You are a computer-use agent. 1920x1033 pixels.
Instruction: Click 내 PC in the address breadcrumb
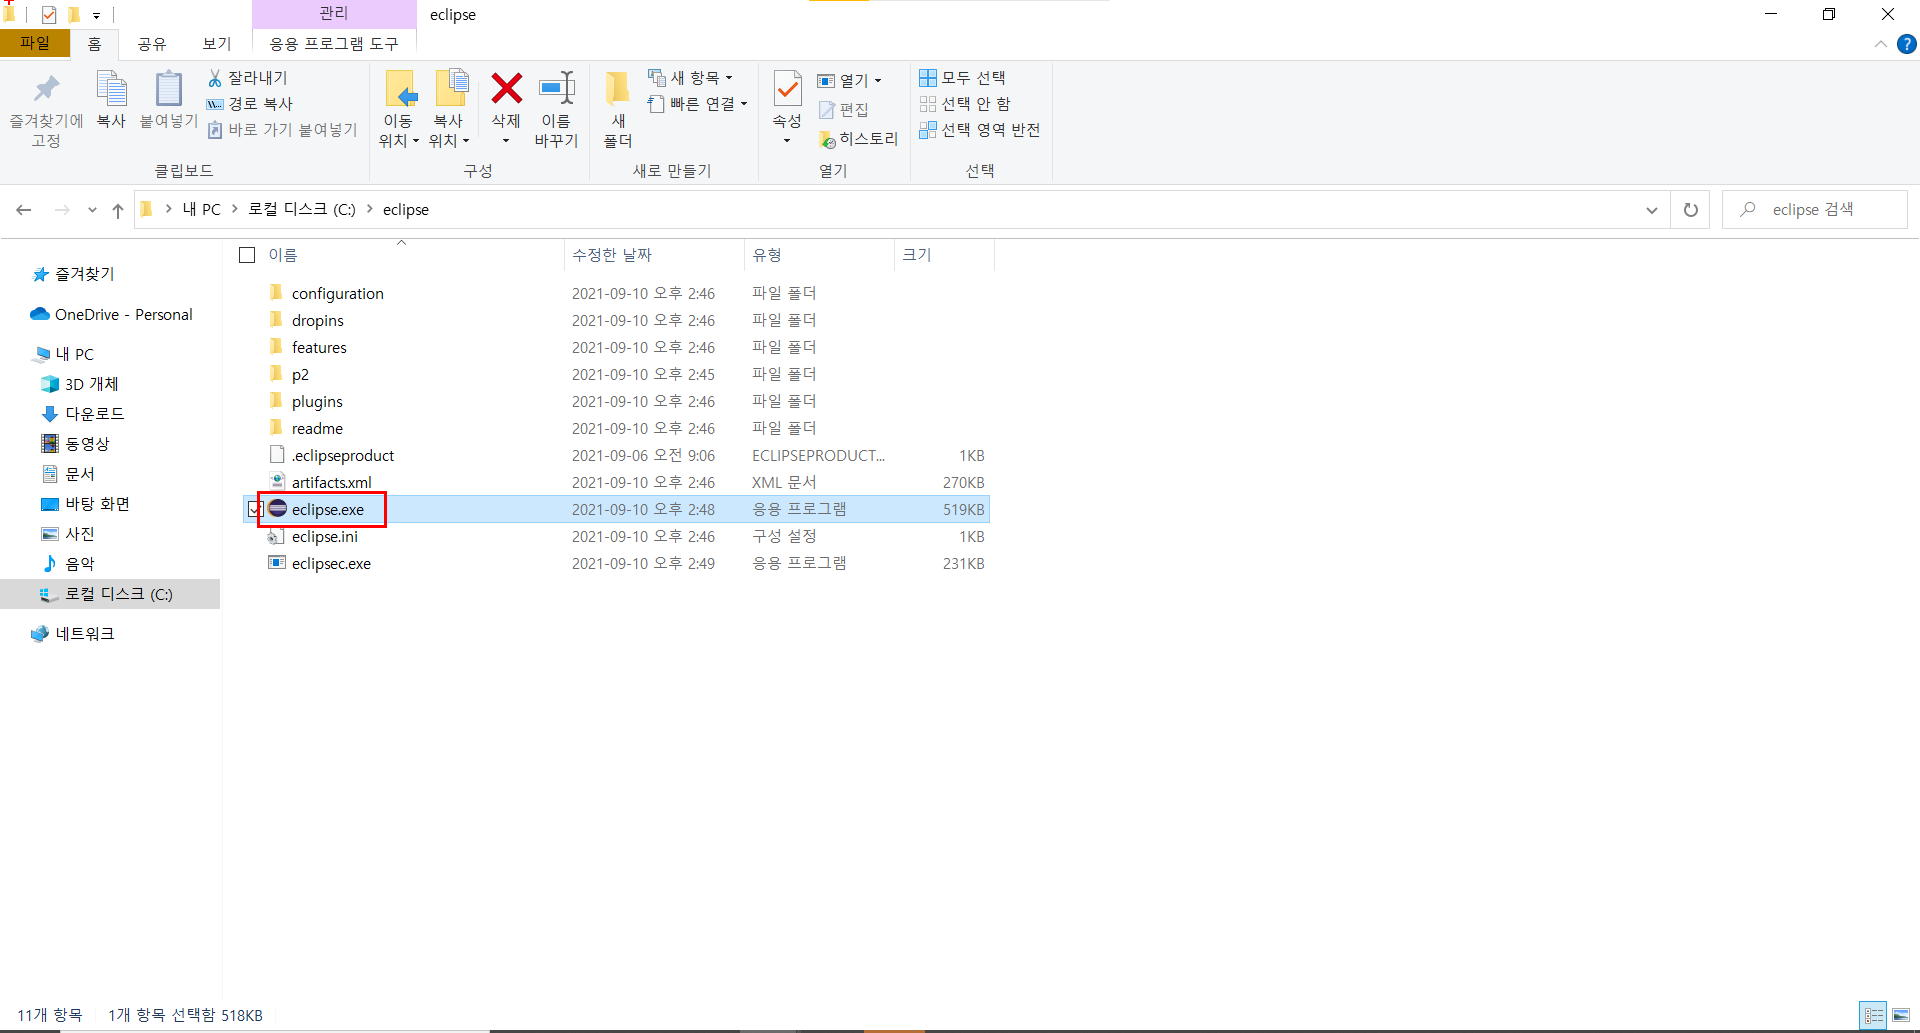coord(201,210)
